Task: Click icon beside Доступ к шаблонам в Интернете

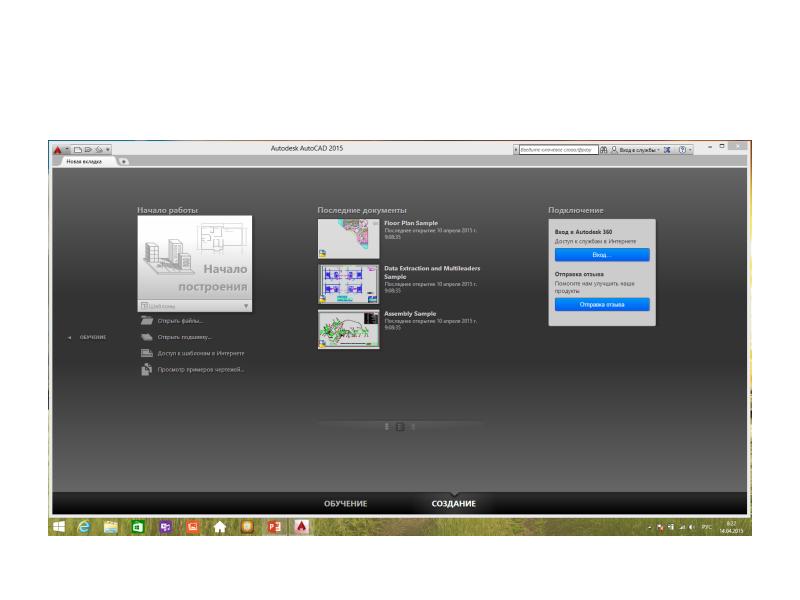Action: pyautogui.click(x=146, y=353)
